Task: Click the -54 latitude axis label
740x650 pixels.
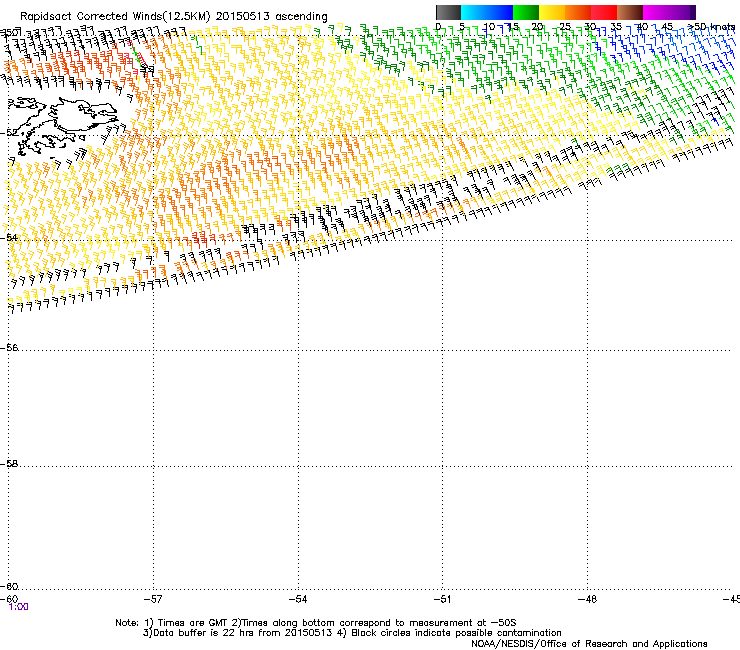Action: coord(9,237)
